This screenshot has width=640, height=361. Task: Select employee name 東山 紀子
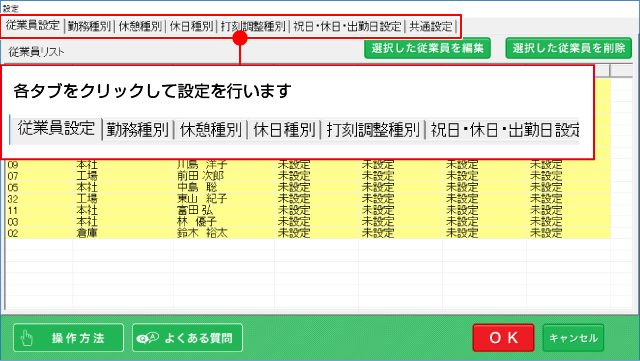[202, 199]
